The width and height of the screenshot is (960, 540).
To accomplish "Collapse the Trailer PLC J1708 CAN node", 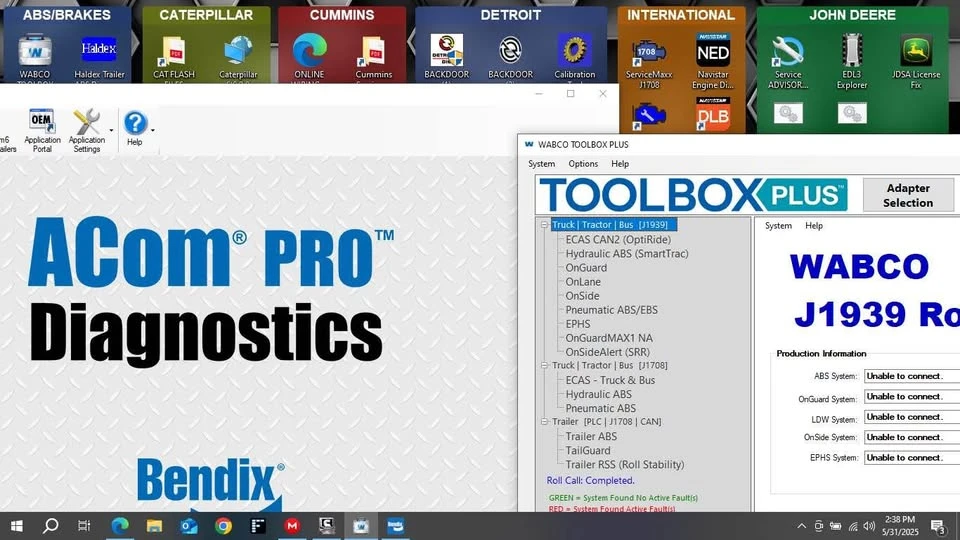I will pos(544,422).
